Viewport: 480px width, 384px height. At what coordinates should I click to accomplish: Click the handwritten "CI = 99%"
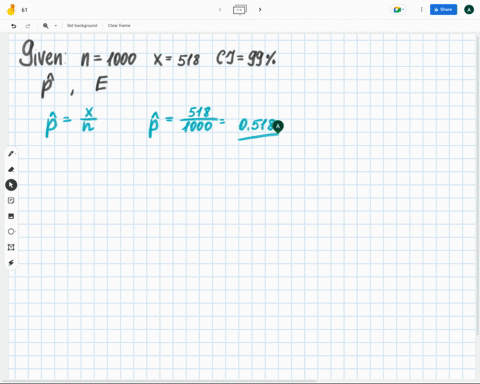(x=246, y=58)
